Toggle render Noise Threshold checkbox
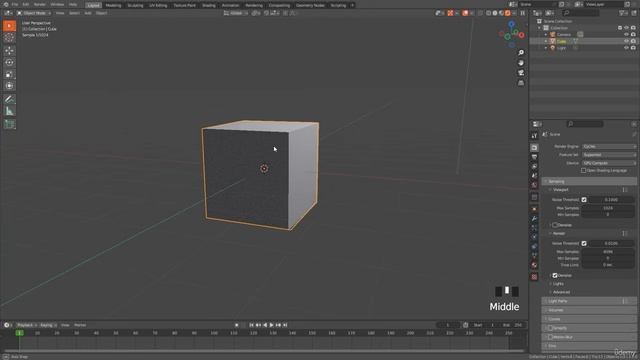 584,243
